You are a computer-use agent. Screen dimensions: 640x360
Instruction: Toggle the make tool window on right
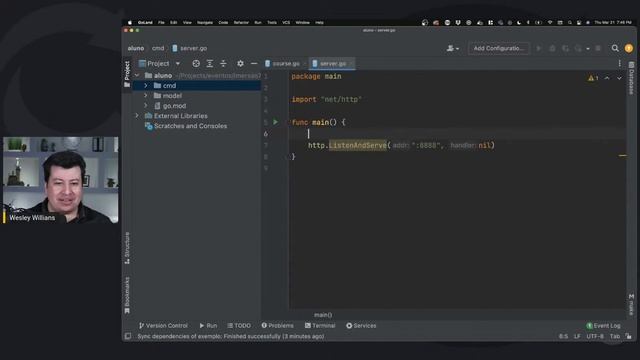pos(631,304)
